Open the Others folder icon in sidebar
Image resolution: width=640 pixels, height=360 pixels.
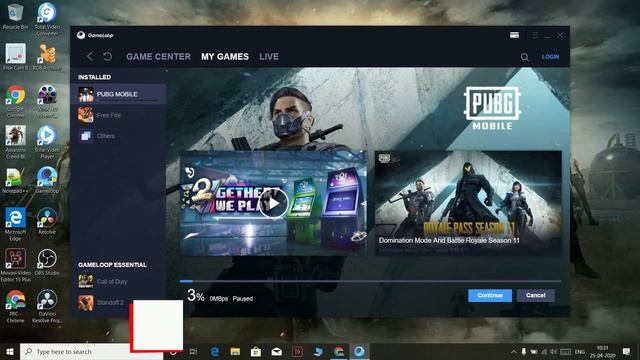pyautogui.click(x=86, y=136)
